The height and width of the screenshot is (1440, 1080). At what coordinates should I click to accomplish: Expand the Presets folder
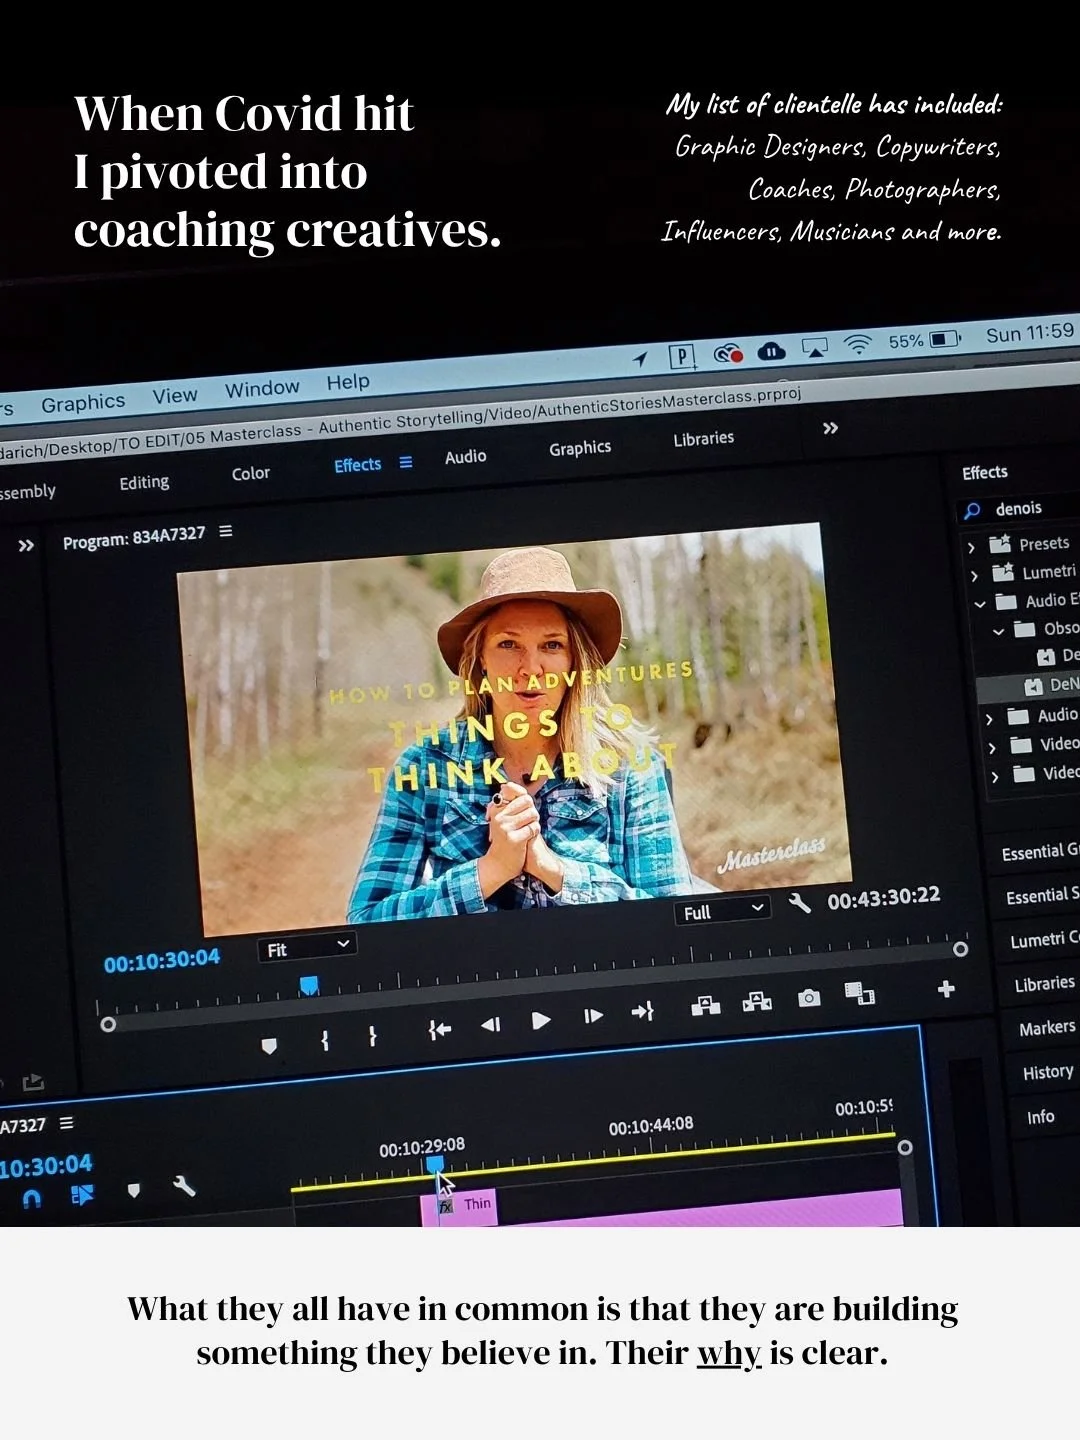[x=971, y=548]
